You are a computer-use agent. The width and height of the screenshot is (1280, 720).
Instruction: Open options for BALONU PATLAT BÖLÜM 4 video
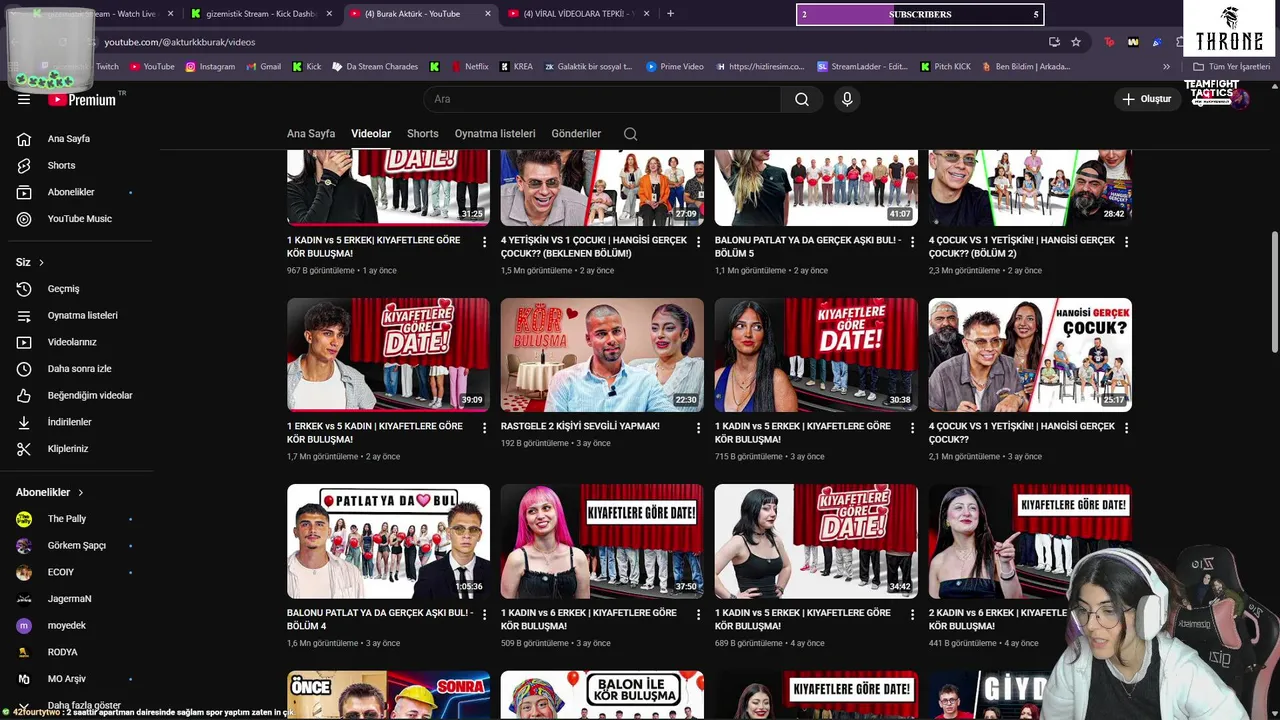click(x=485, y=614)
